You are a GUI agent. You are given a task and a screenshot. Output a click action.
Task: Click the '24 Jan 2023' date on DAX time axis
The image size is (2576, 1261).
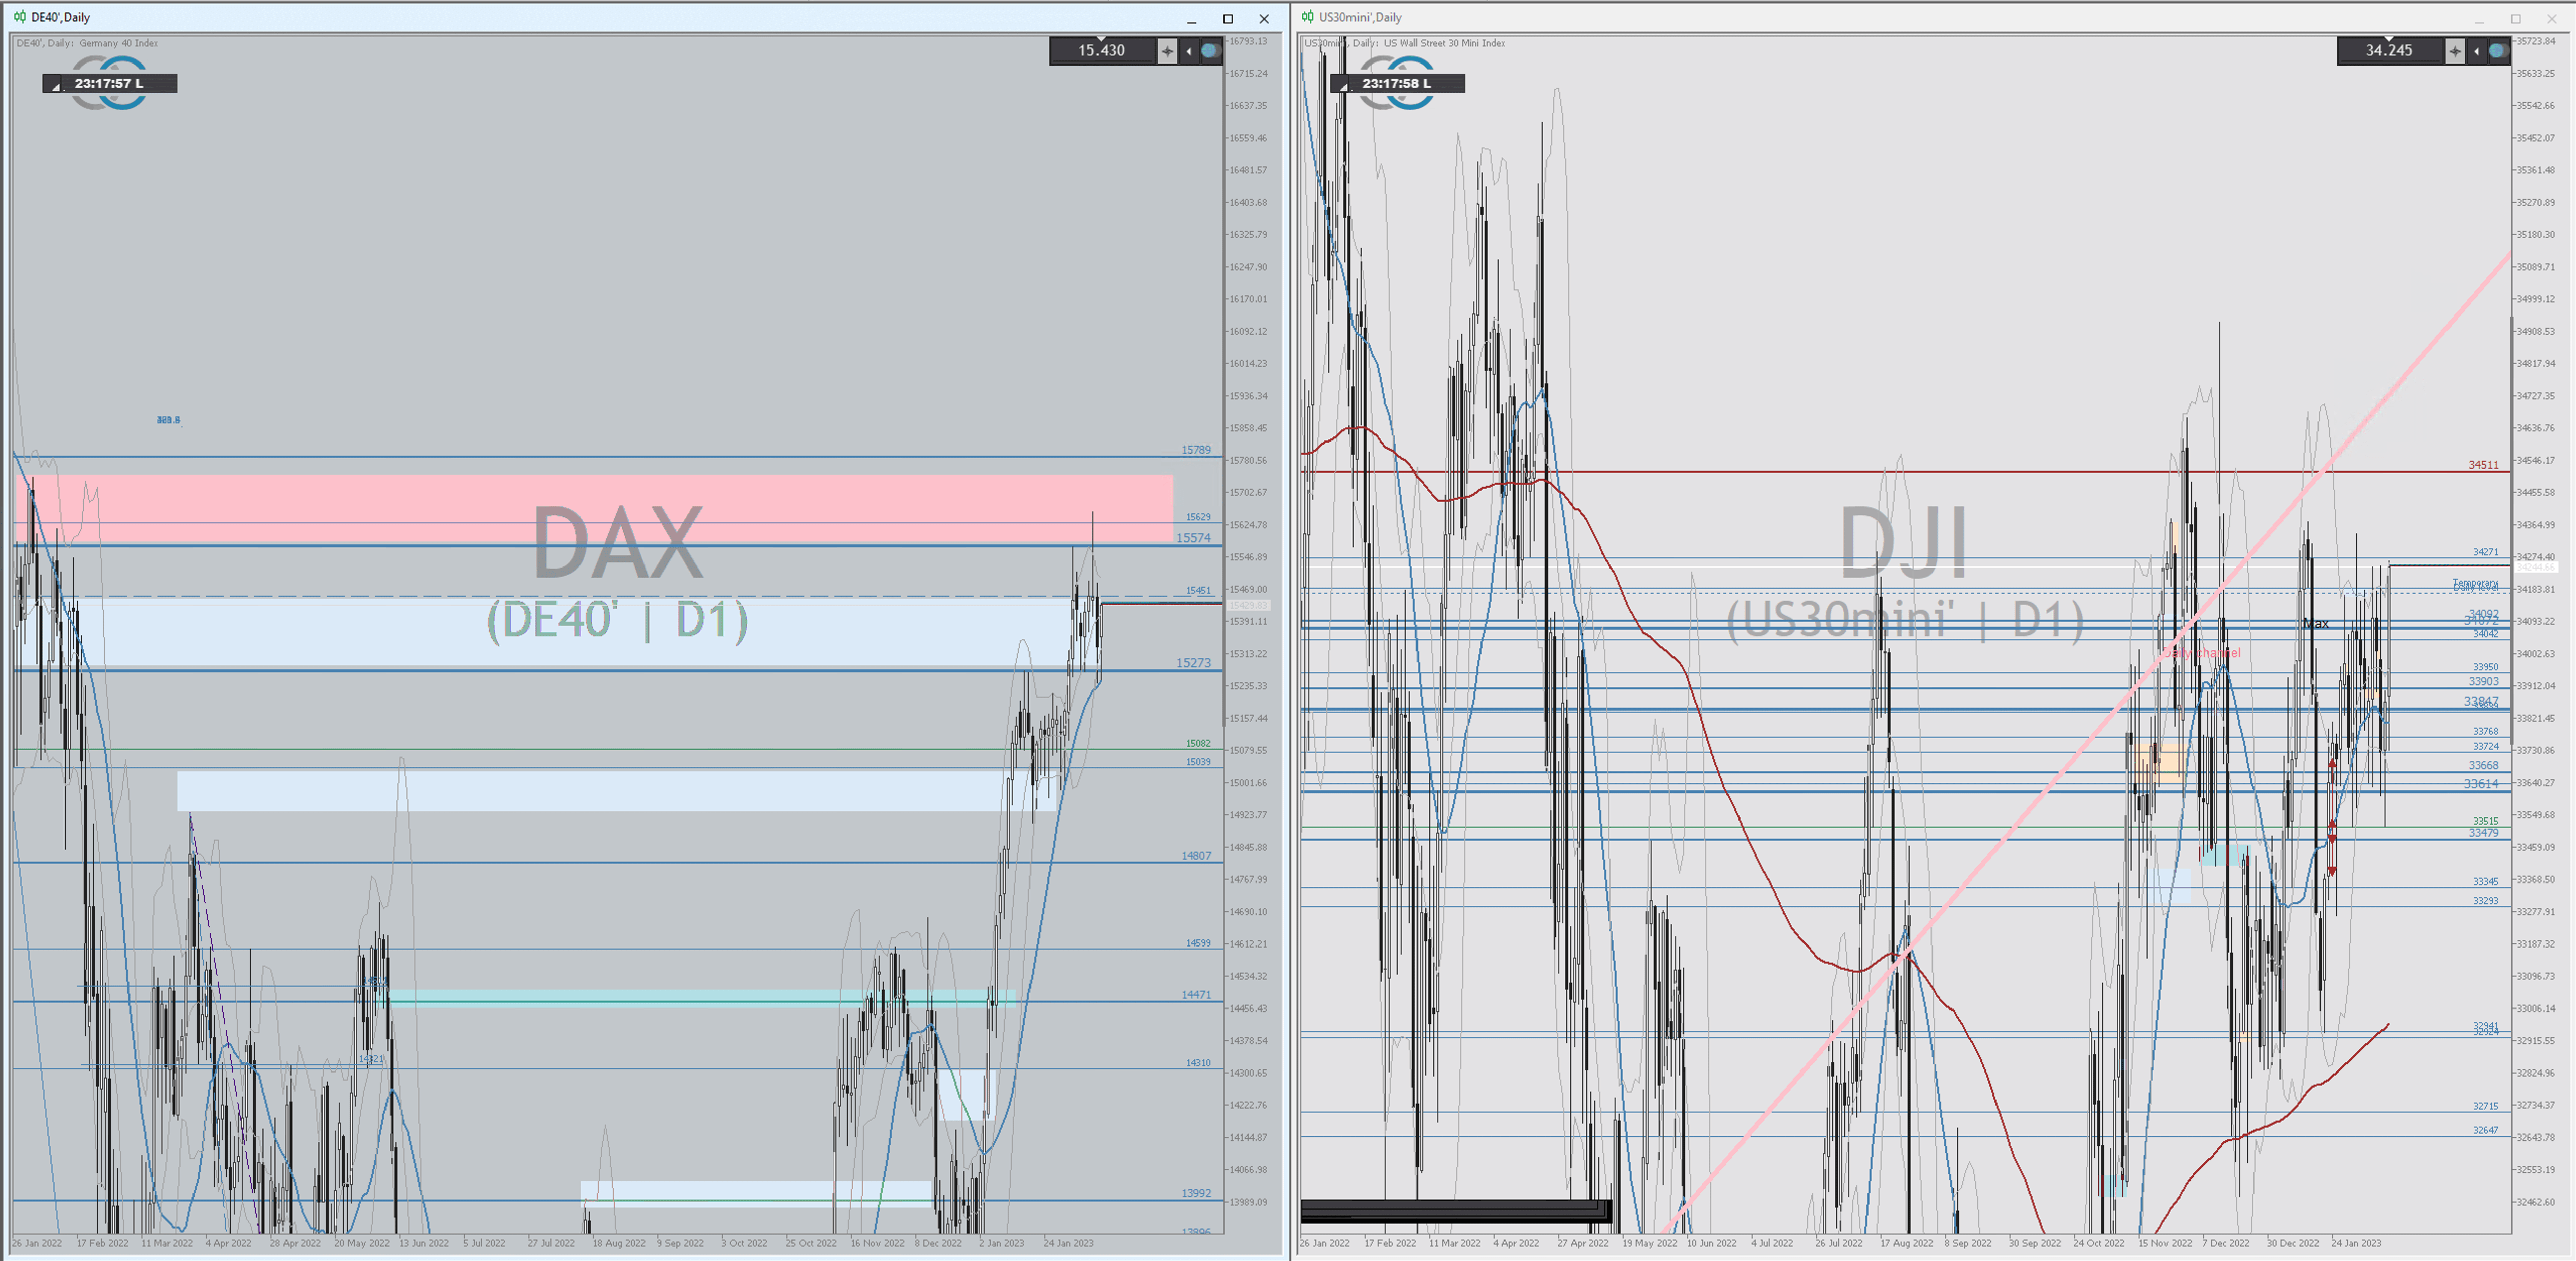(1068, 1243)
